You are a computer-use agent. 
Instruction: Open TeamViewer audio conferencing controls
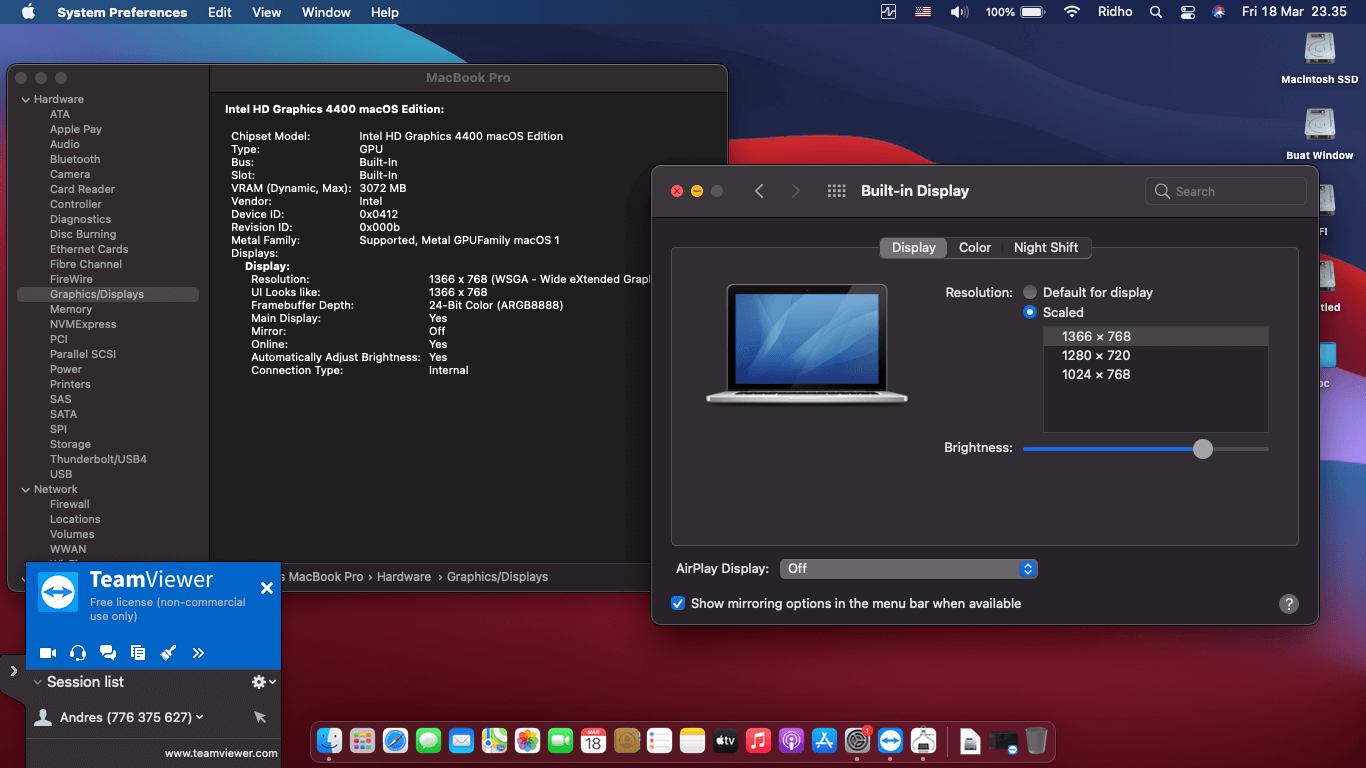pyautogui.click(x=77, y=652)
